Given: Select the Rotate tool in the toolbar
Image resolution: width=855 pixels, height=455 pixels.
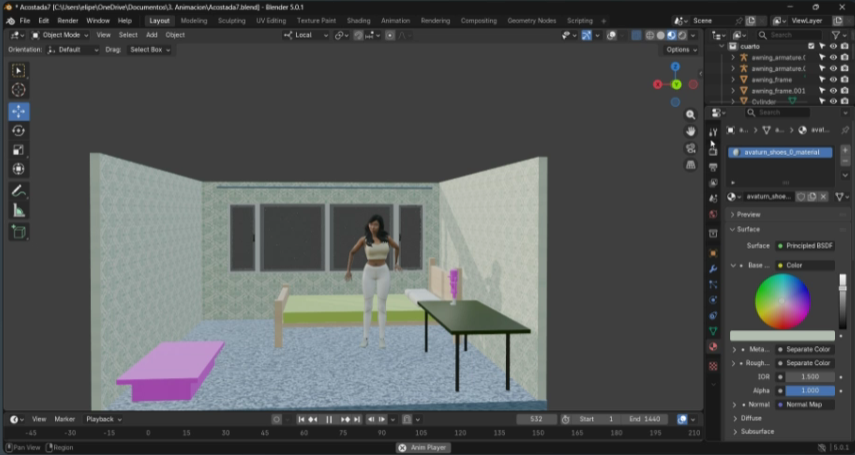Looking at the screenshot, I should pyautogui.click(x=19, y=130).
